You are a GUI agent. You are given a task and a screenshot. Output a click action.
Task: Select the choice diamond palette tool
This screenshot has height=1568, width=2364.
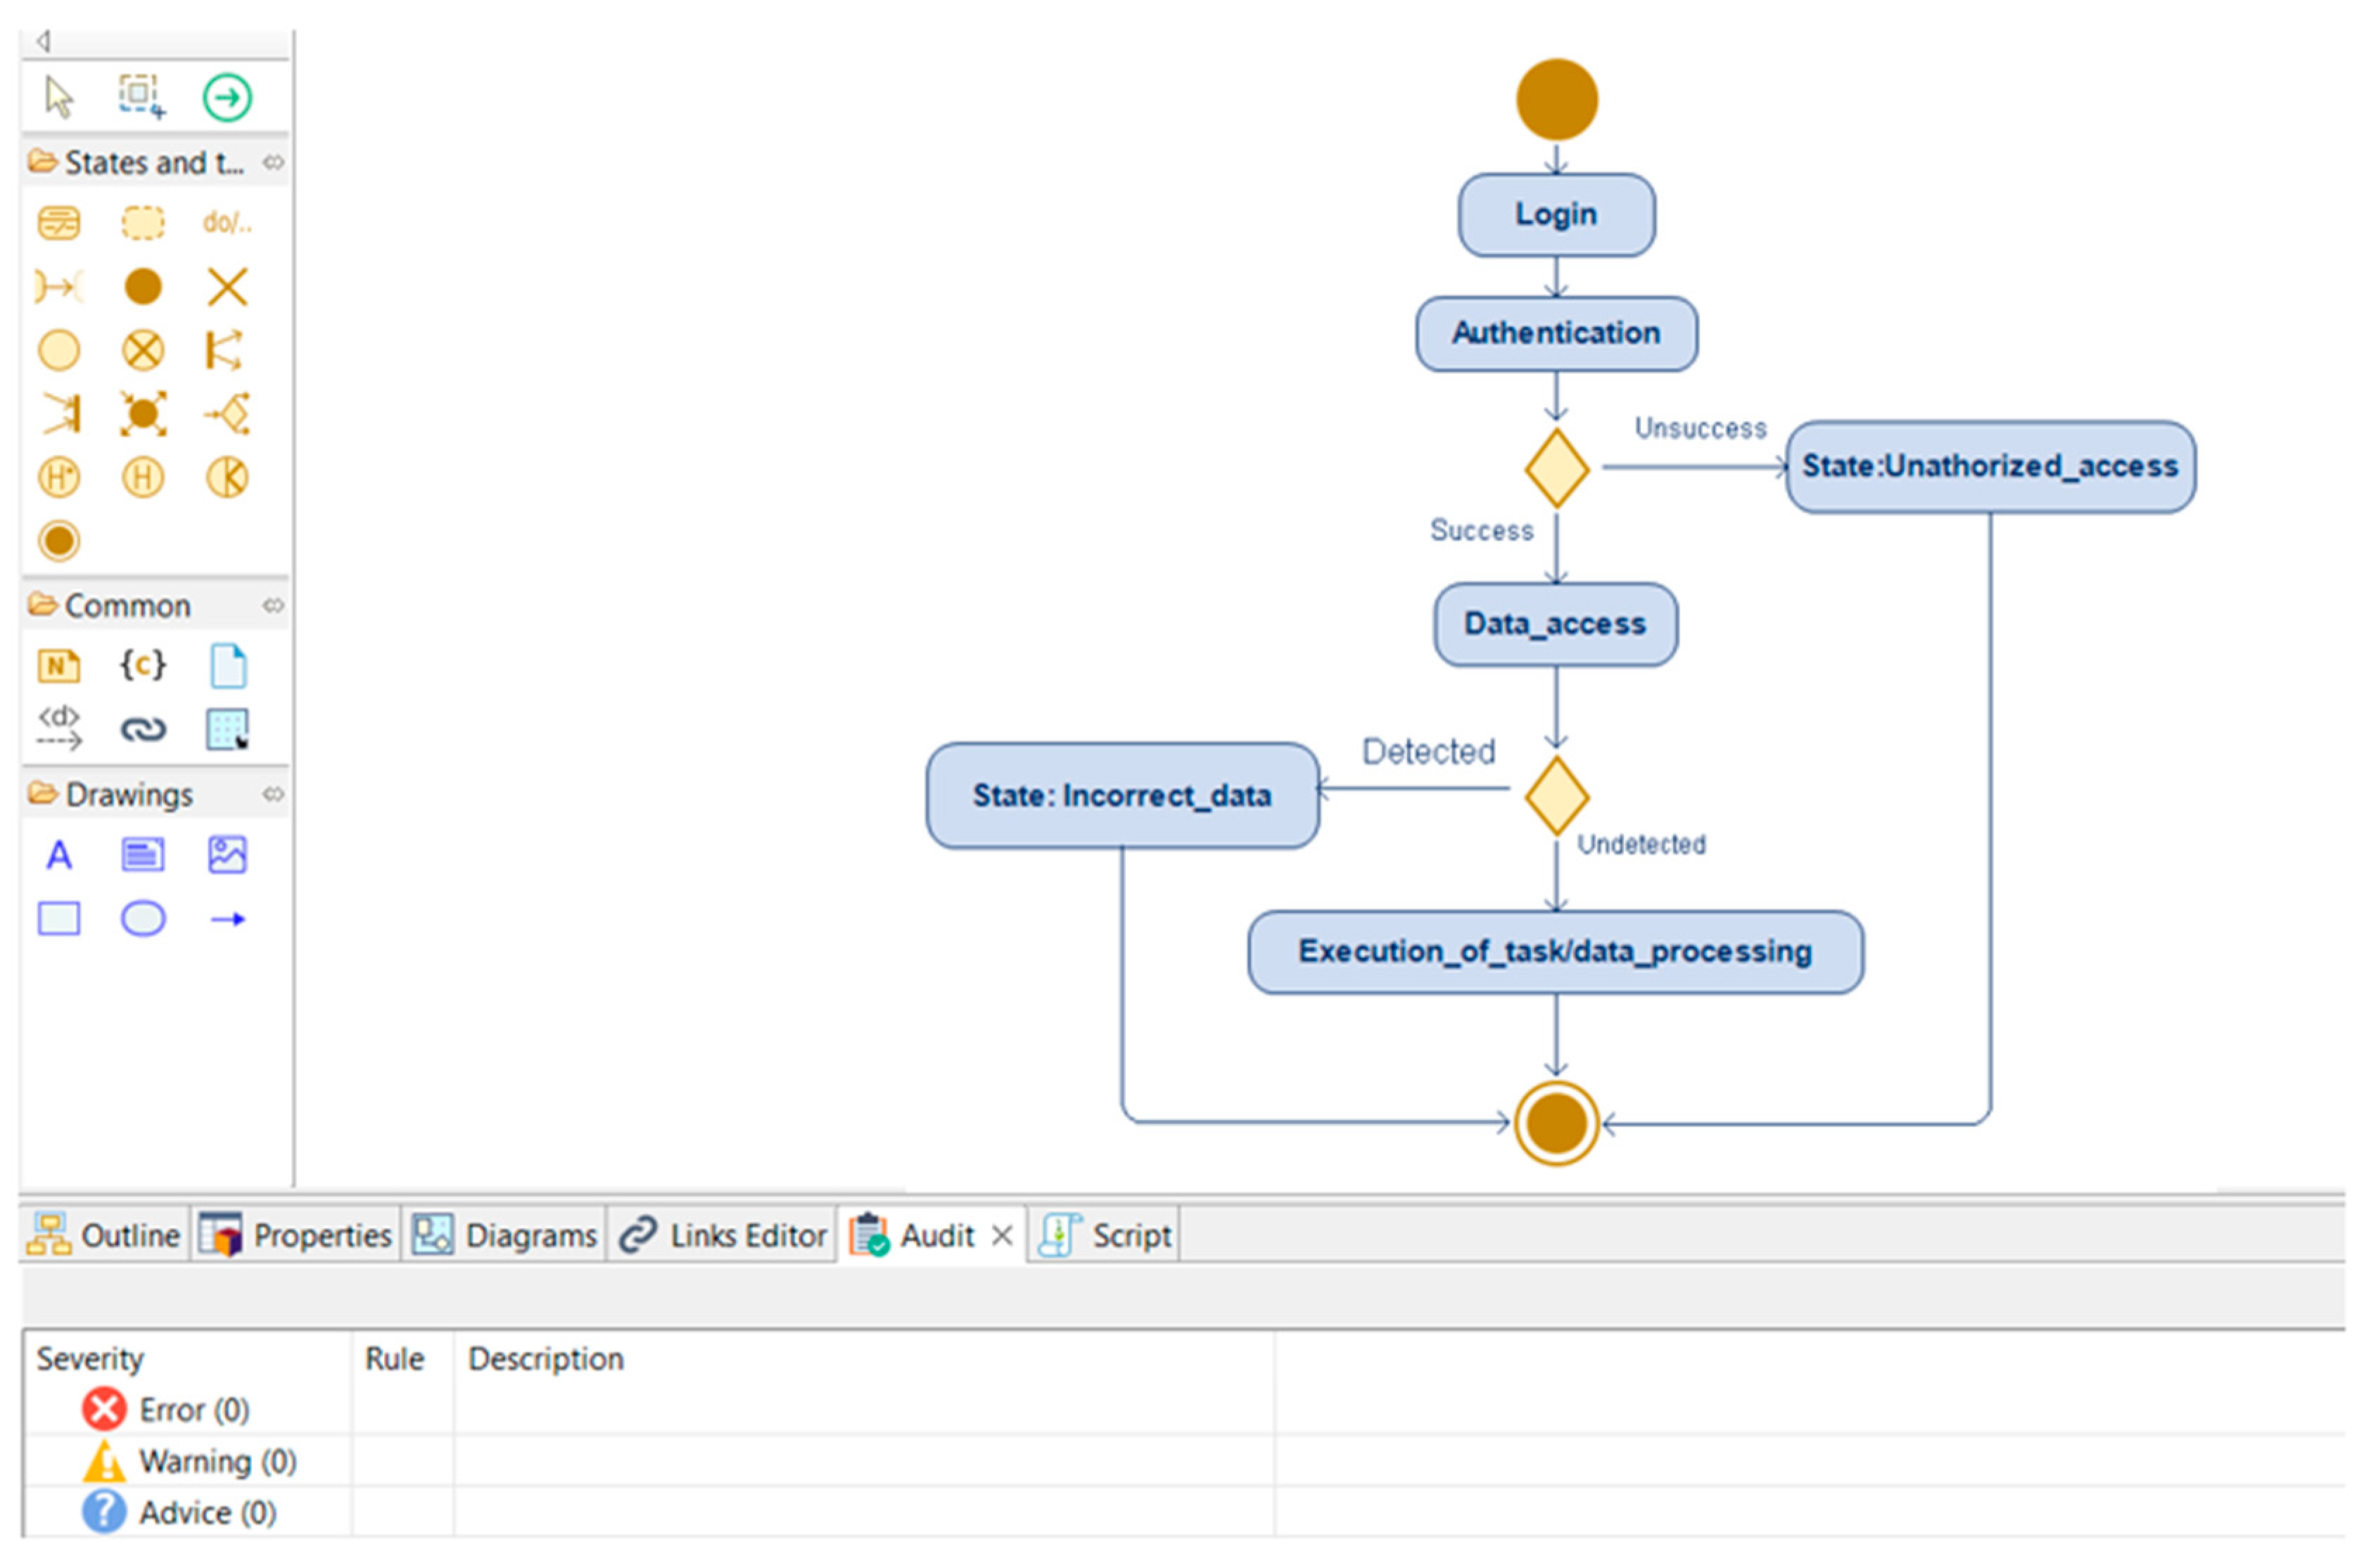pos(229,414)
